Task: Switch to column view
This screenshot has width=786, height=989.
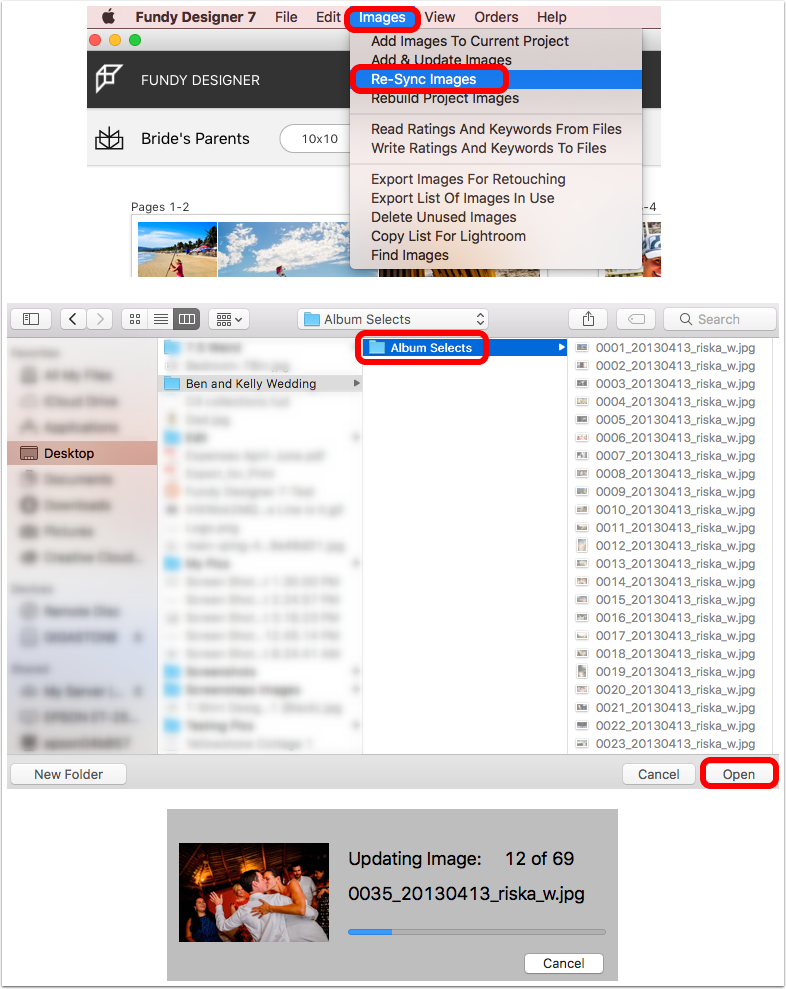Action: coord(187,319)
